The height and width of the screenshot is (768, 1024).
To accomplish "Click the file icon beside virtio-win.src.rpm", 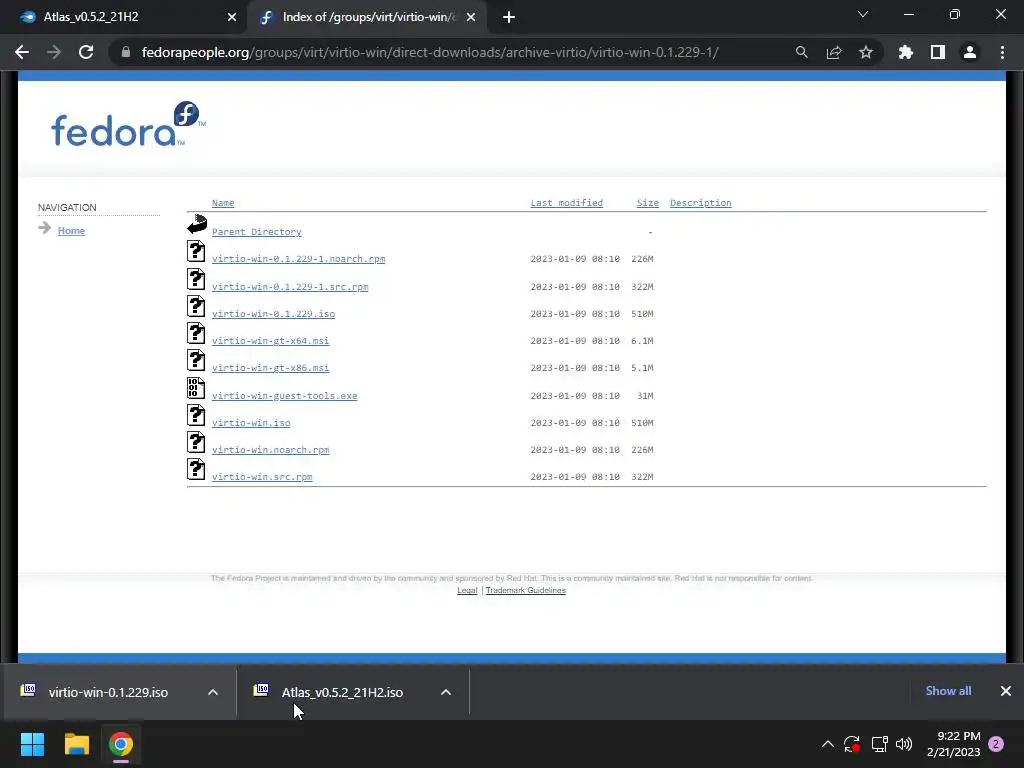I will (x=196, y=469).
